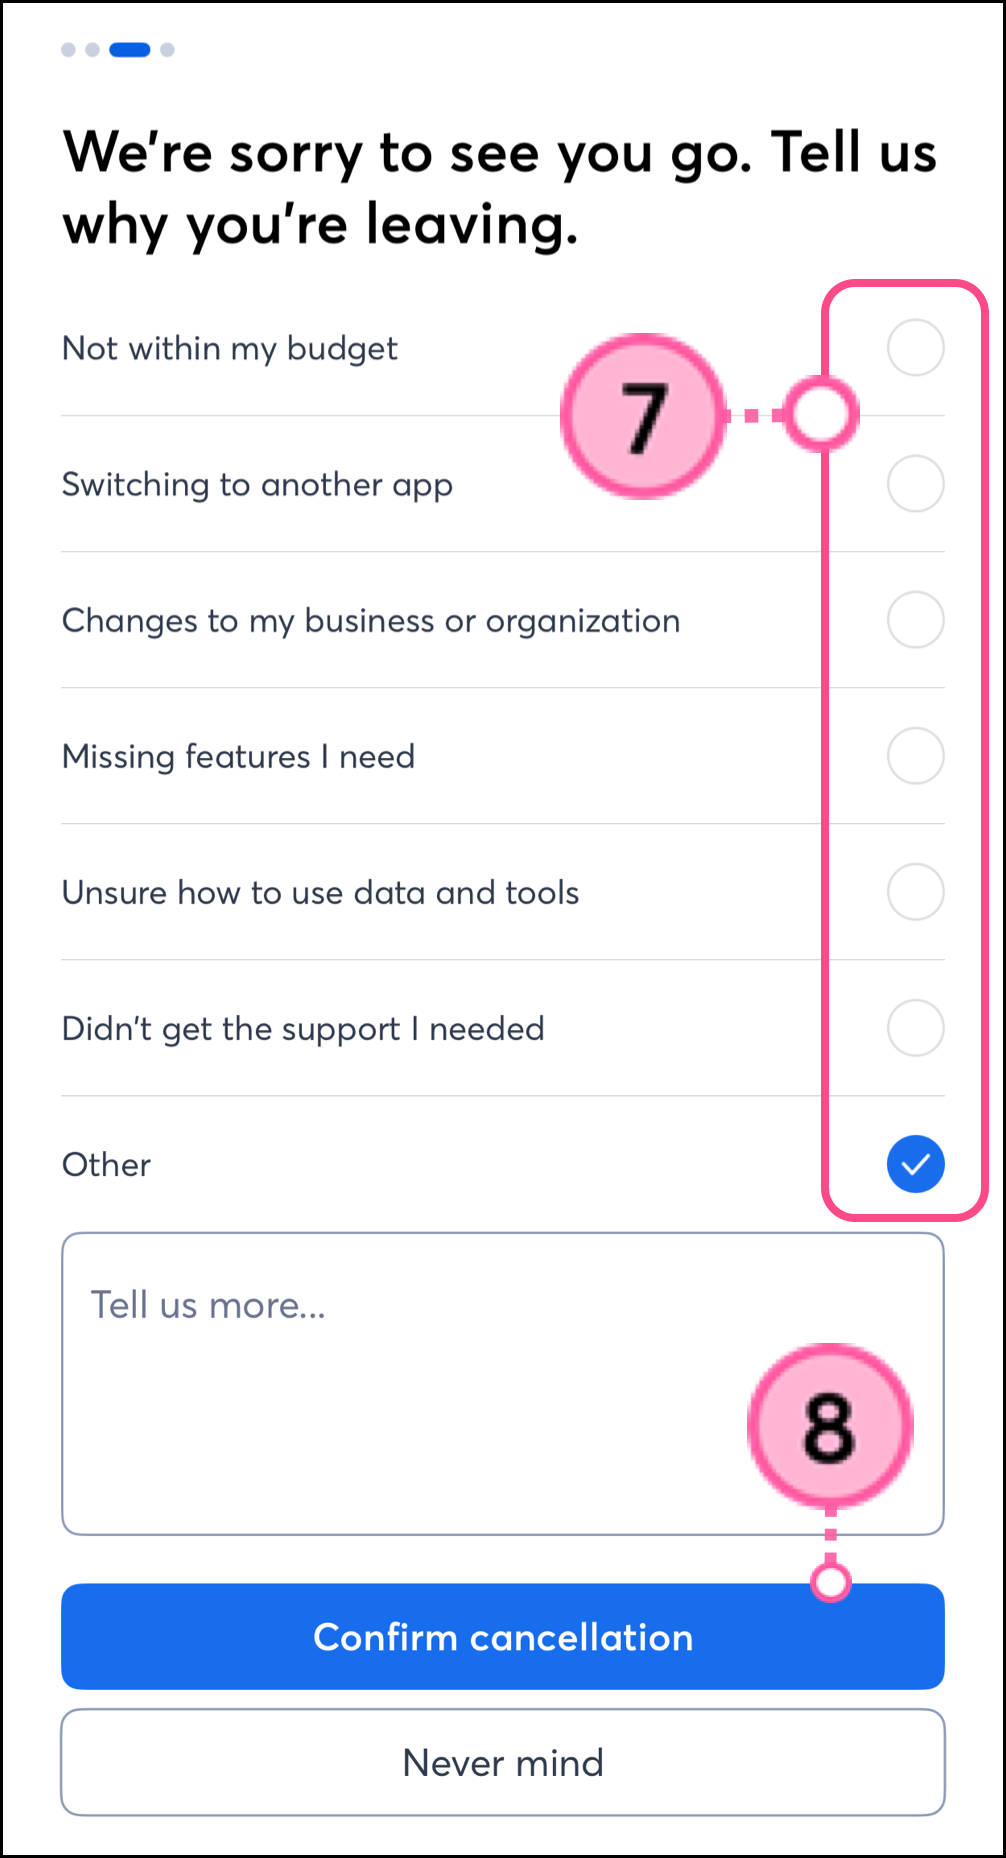Tap the Never mind button
This screenshot has width=1006, height=1858.
(503, 1762)
